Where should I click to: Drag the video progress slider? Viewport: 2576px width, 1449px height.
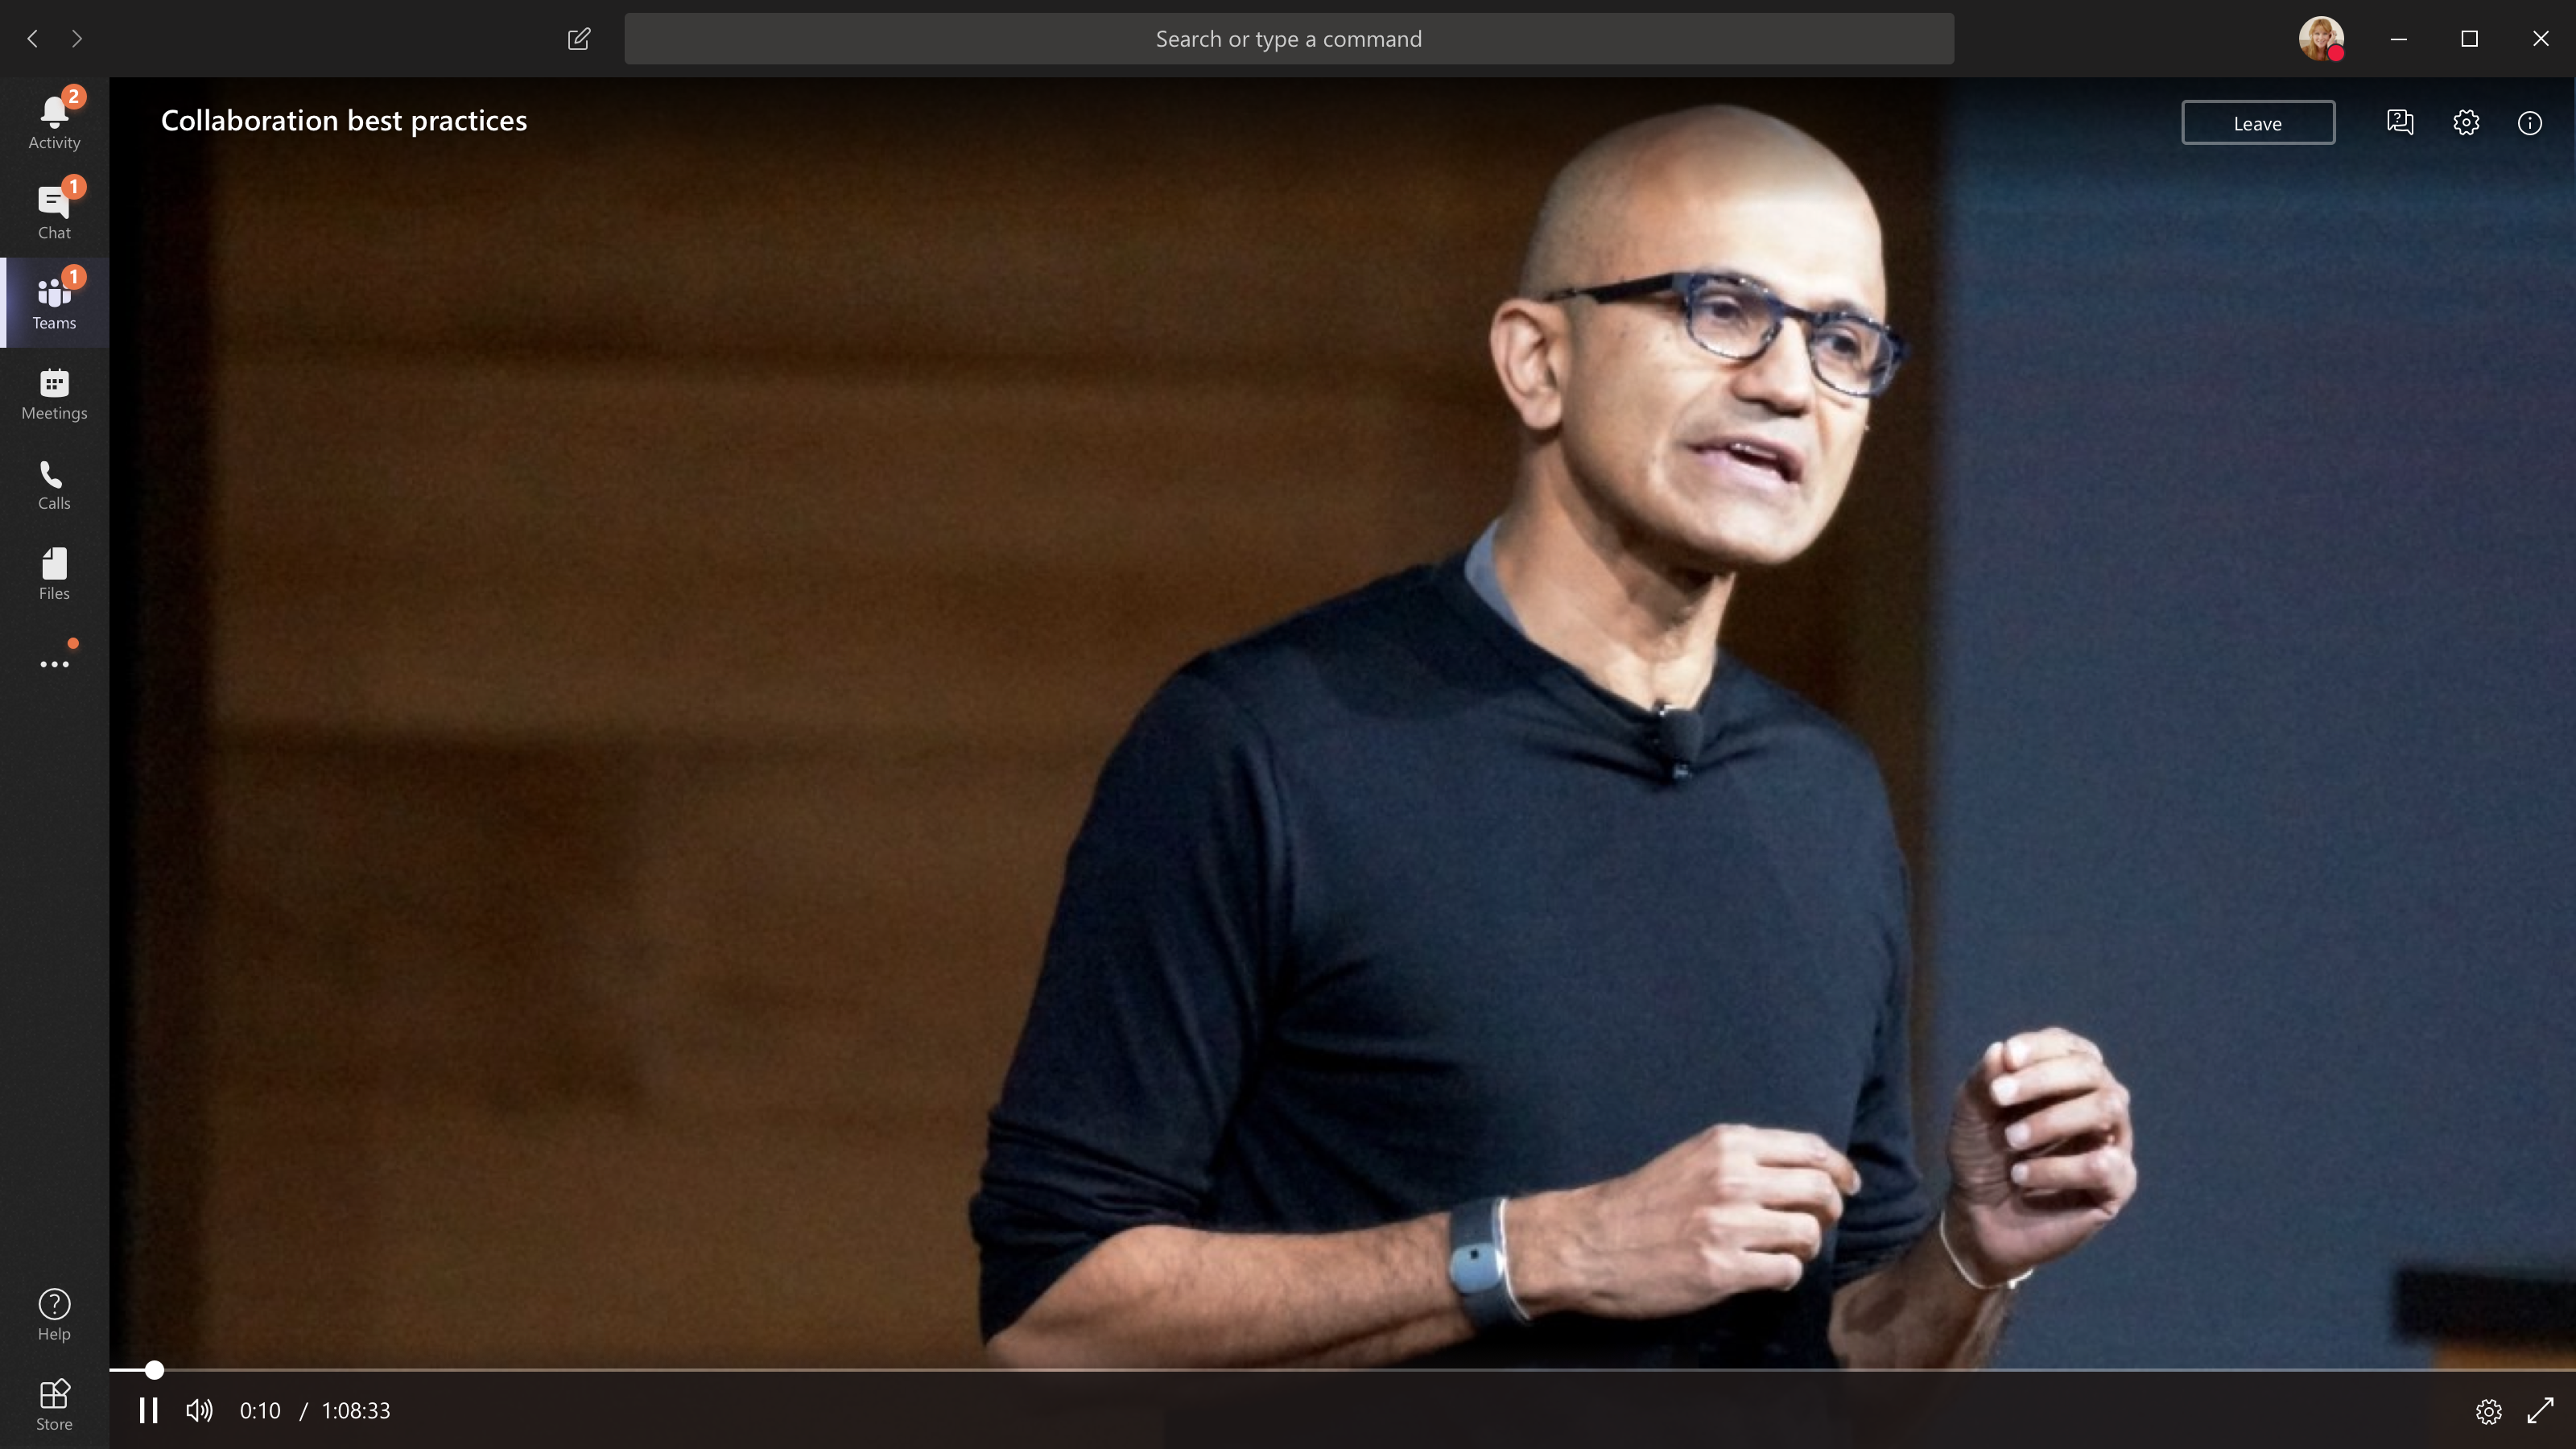(154, 1369)
